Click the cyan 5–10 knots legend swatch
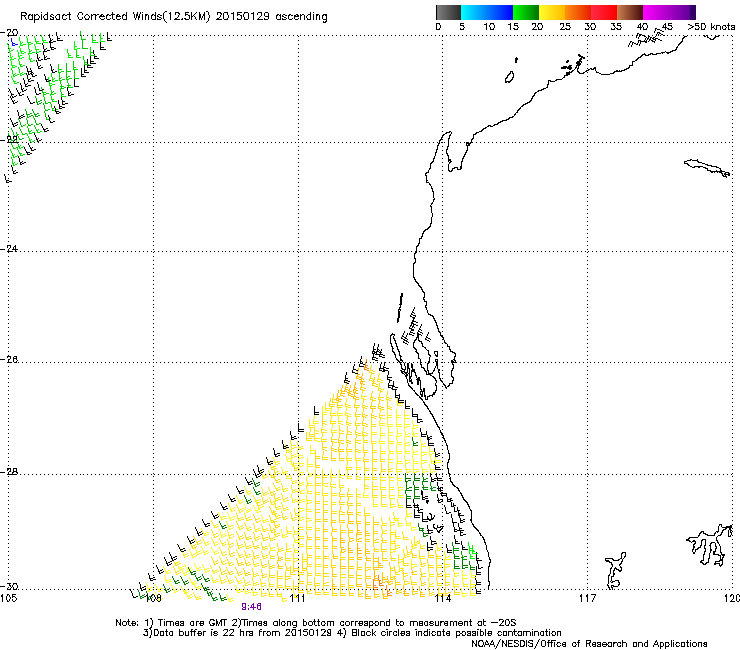The height and width of the screenshot is (650, 740). 474,12
